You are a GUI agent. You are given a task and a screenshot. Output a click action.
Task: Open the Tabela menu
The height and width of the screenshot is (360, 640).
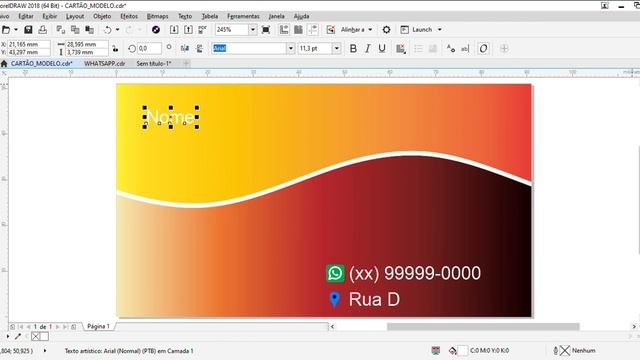click(210, 16)
